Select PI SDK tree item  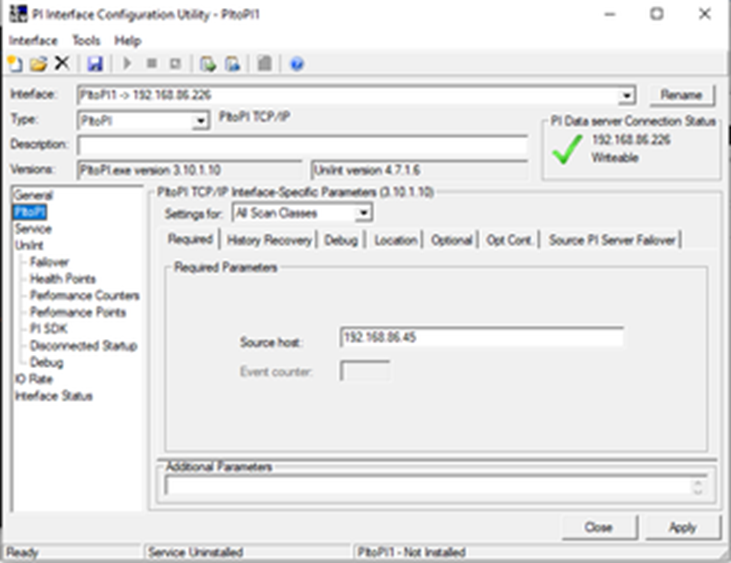(49, 329)
